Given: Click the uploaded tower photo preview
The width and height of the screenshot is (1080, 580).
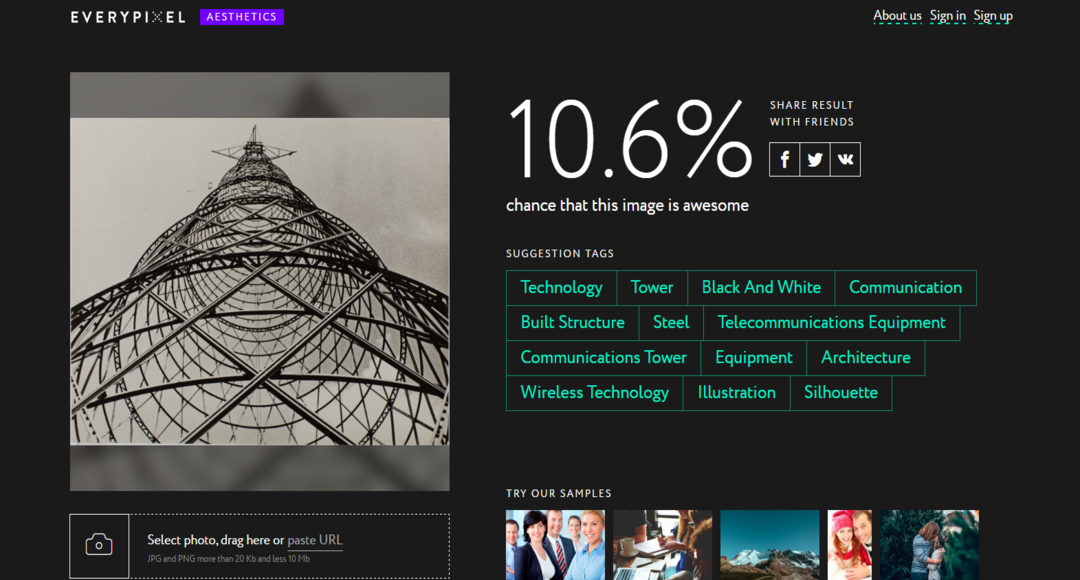Looking at the screenshot, I should click(x=259, y=281).
